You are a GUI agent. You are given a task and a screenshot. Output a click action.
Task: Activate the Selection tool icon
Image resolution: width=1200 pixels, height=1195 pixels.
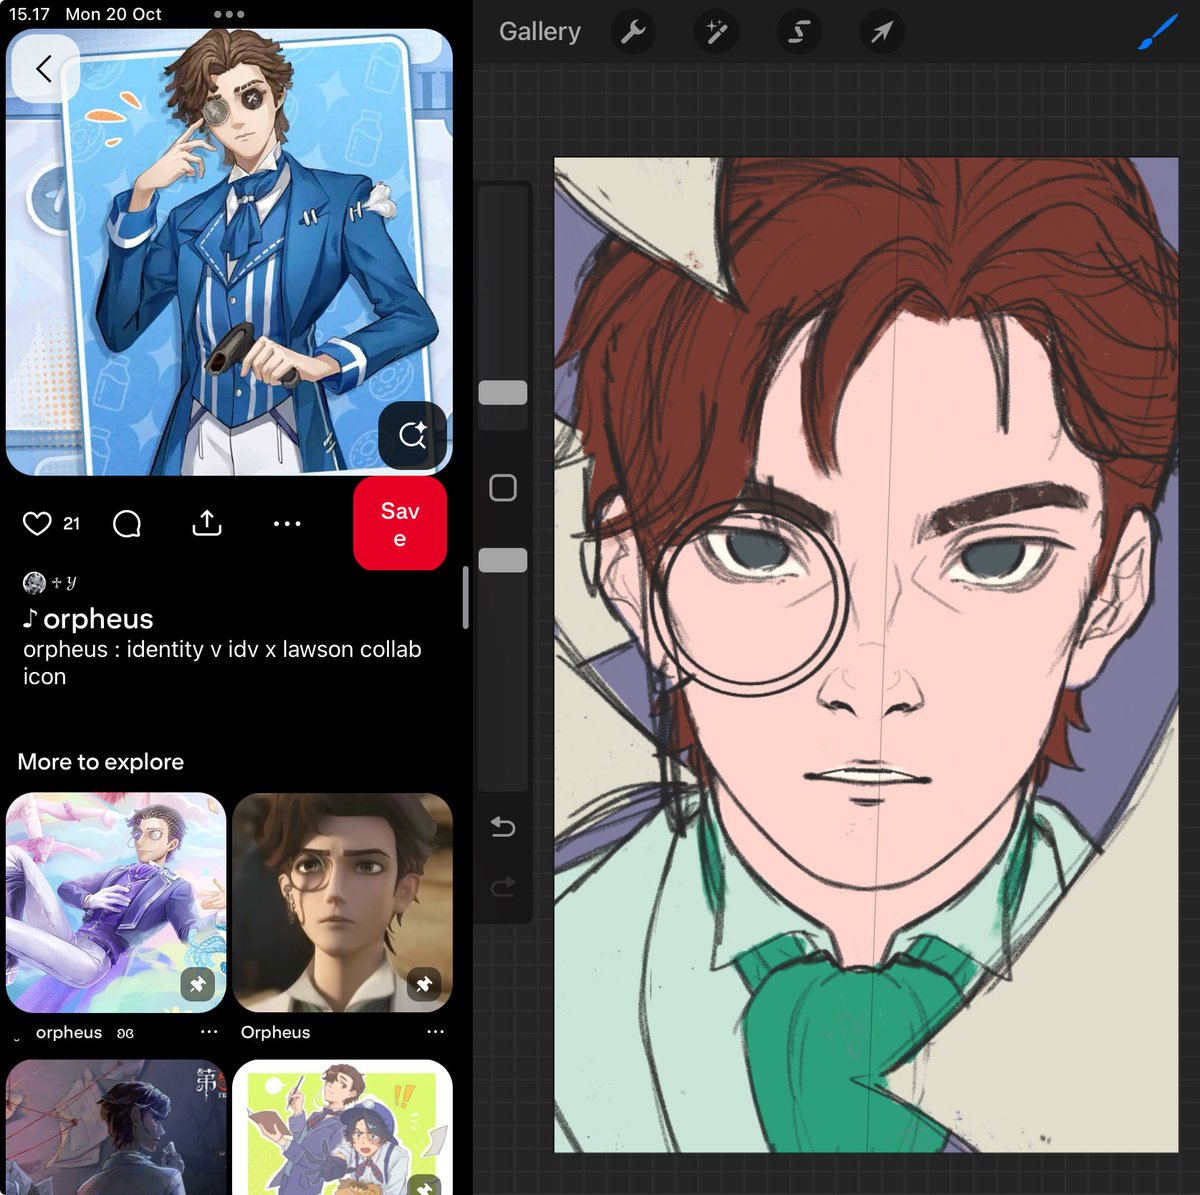click(x=799, y=32)
